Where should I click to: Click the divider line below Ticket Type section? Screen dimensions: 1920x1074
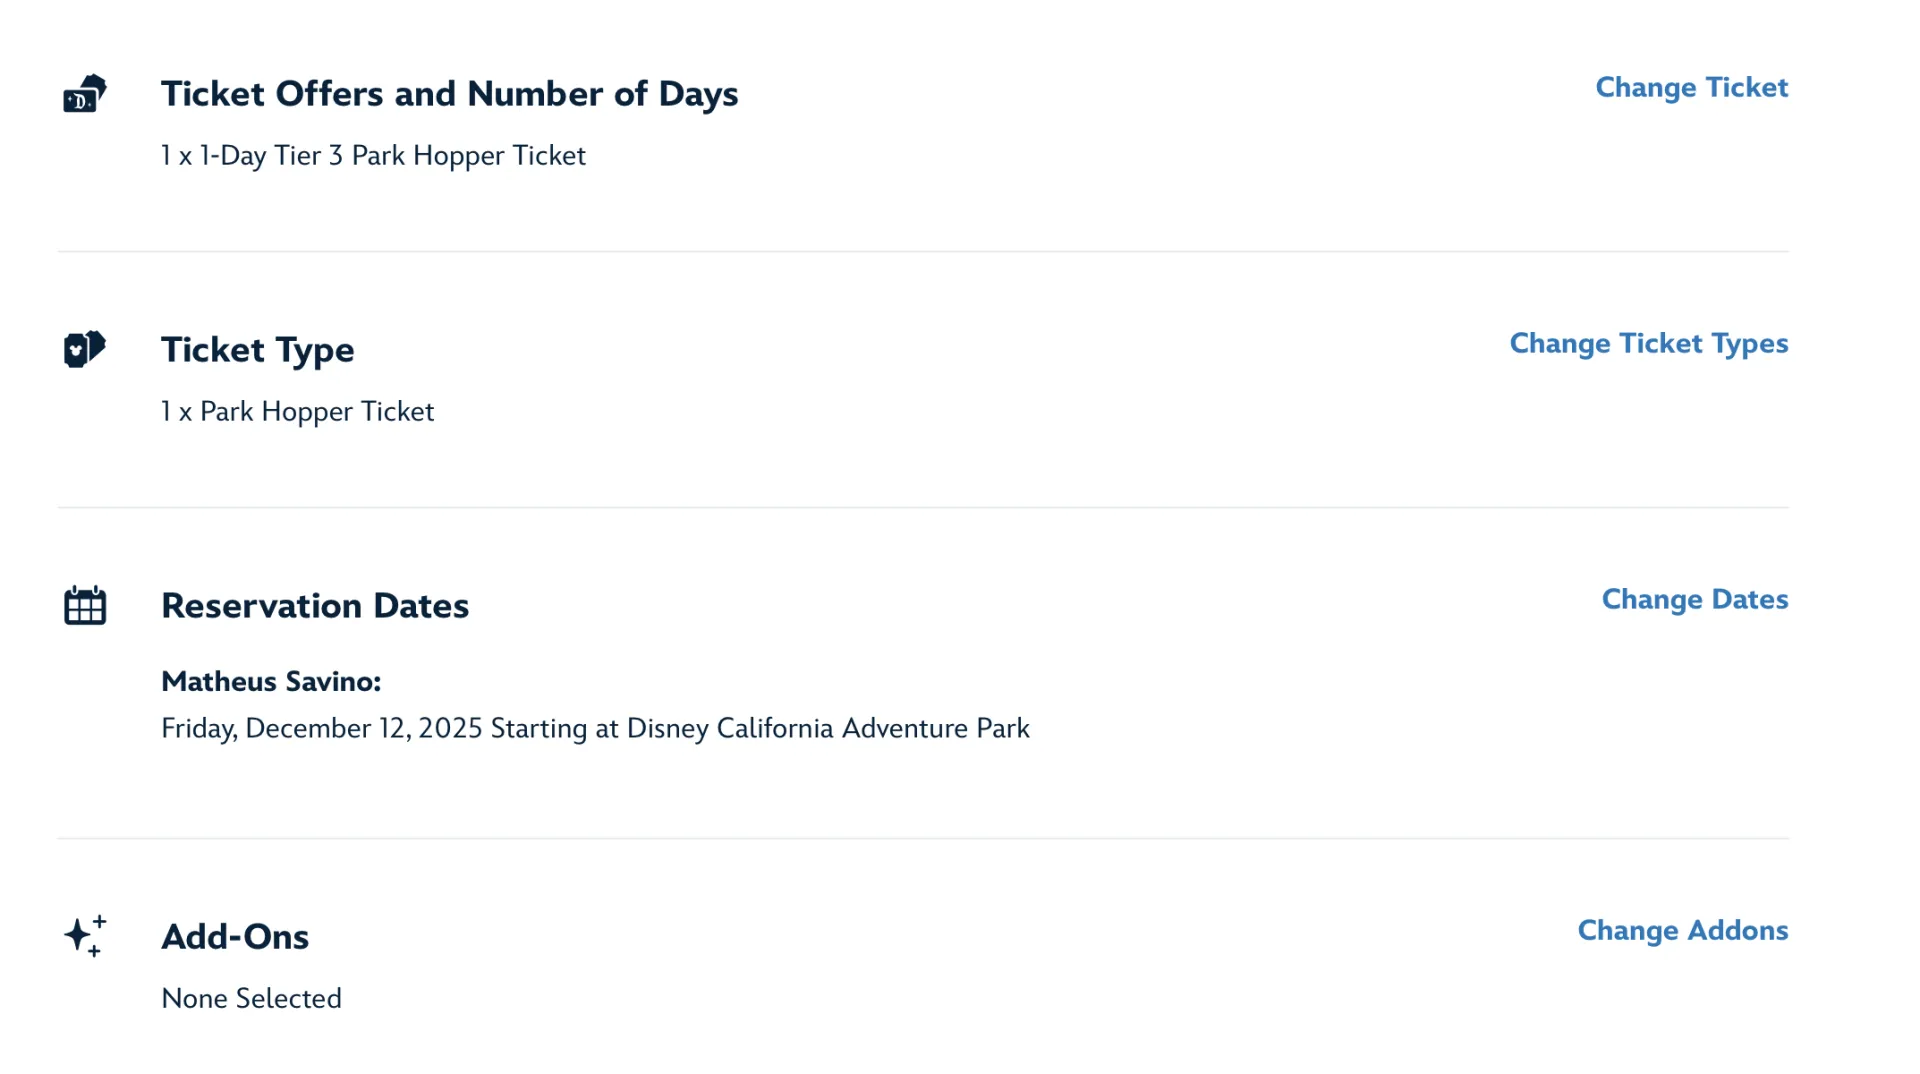click(x=922, y=507)
